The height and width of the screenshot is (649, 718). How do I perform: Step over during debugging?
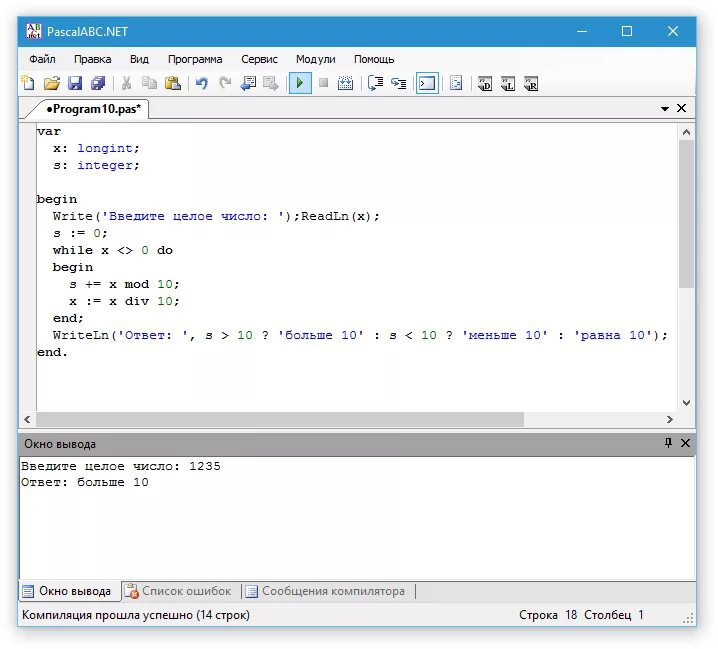click(x=375, y=83)
